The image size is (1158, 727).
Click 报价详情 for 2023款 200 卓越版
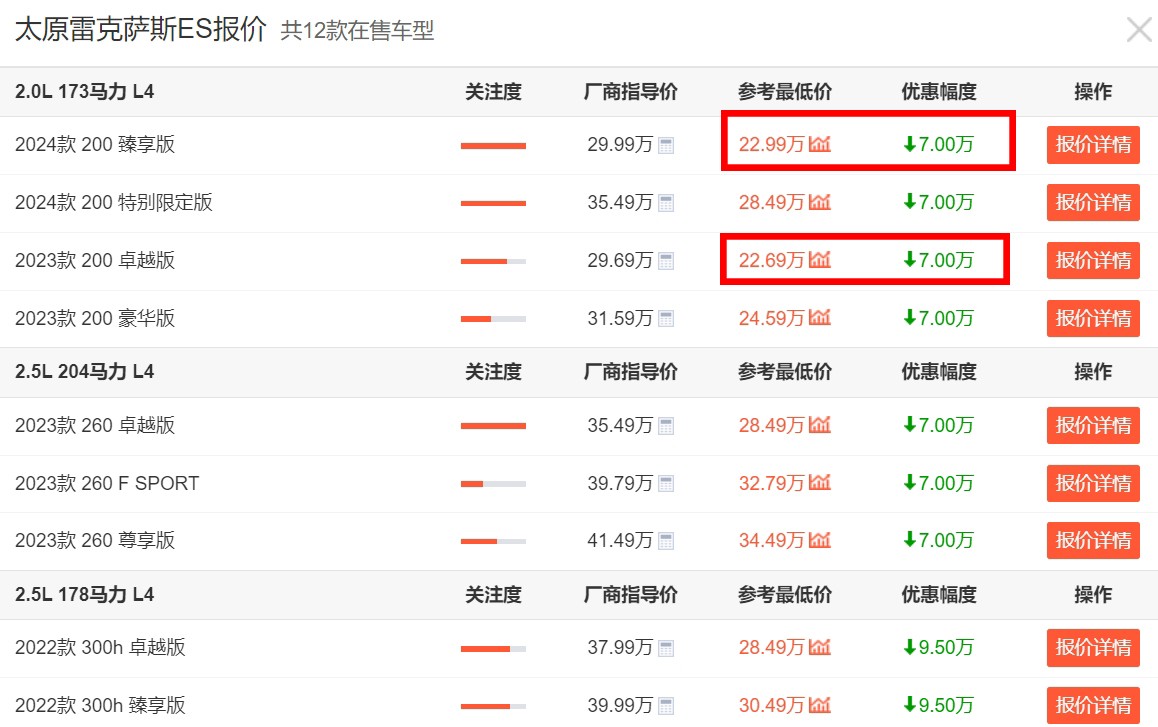point(1093,261)
